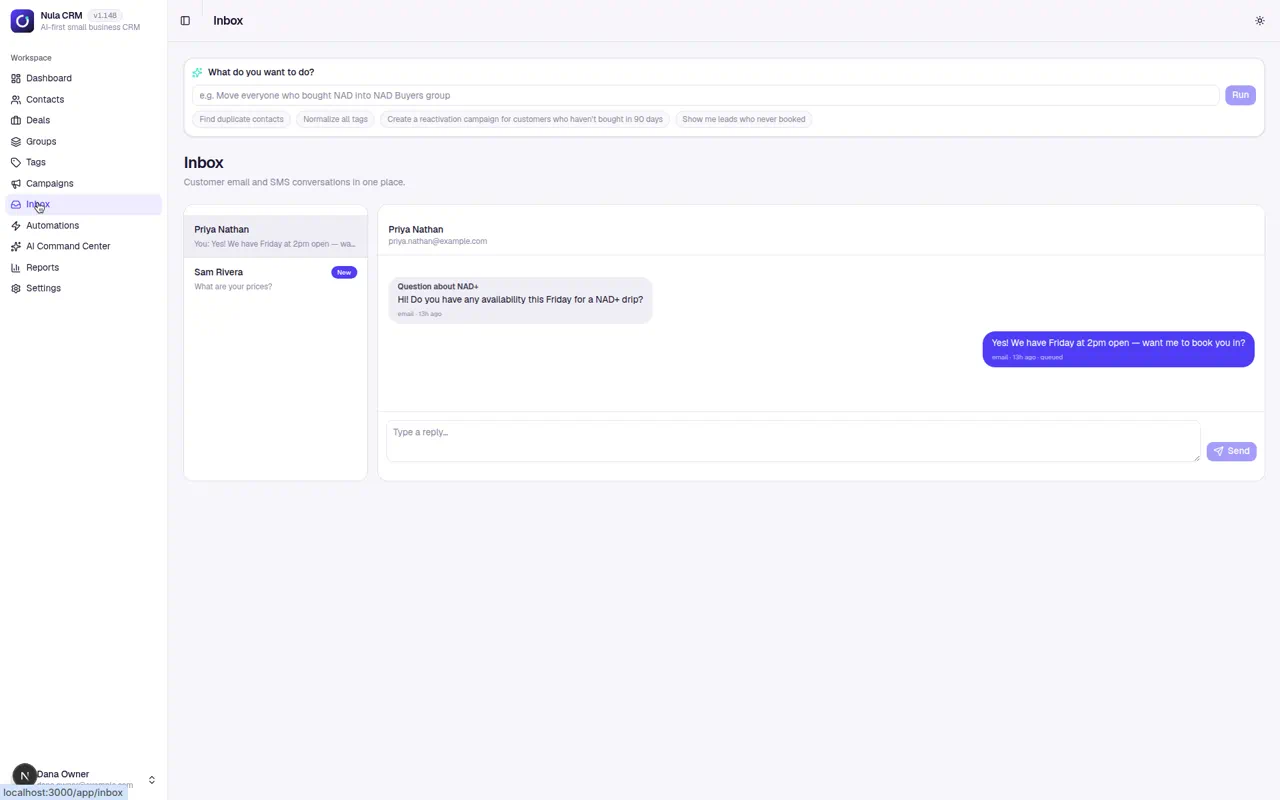Click the 'Question about NAD+' message bubble

(x=520, y=300)
